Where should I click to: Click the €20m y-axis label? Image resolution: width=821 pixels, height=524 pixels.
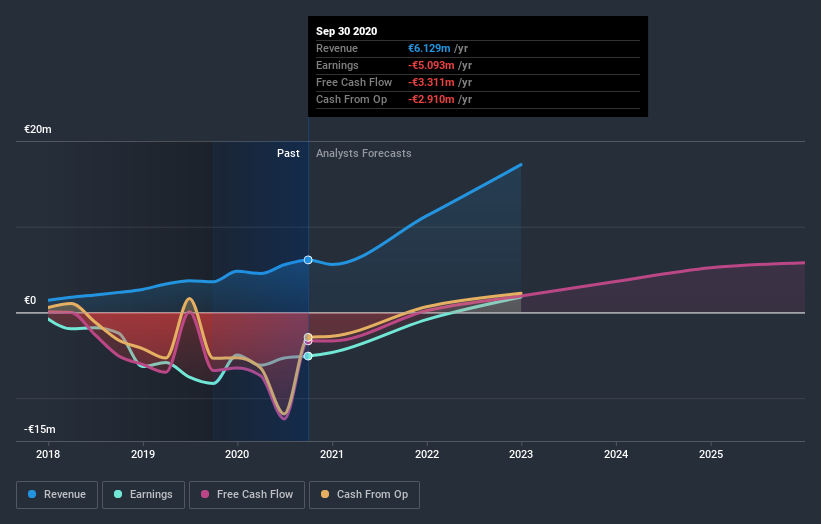38,129
